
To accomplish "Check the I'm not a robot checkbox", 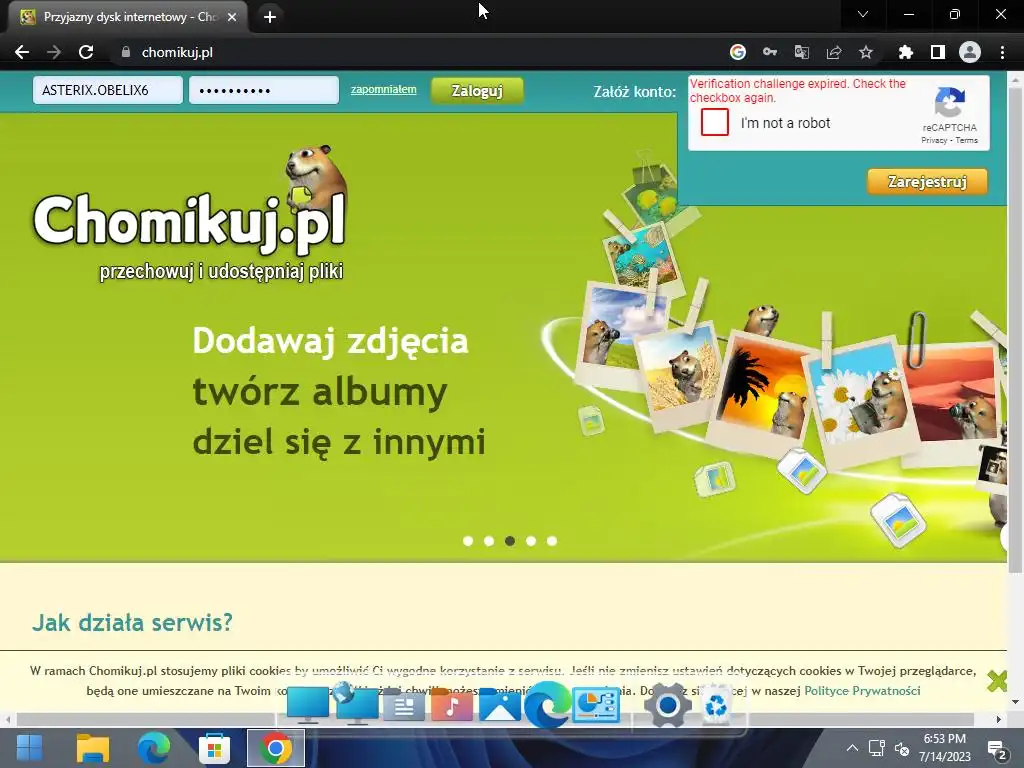I will click(714, 122).
